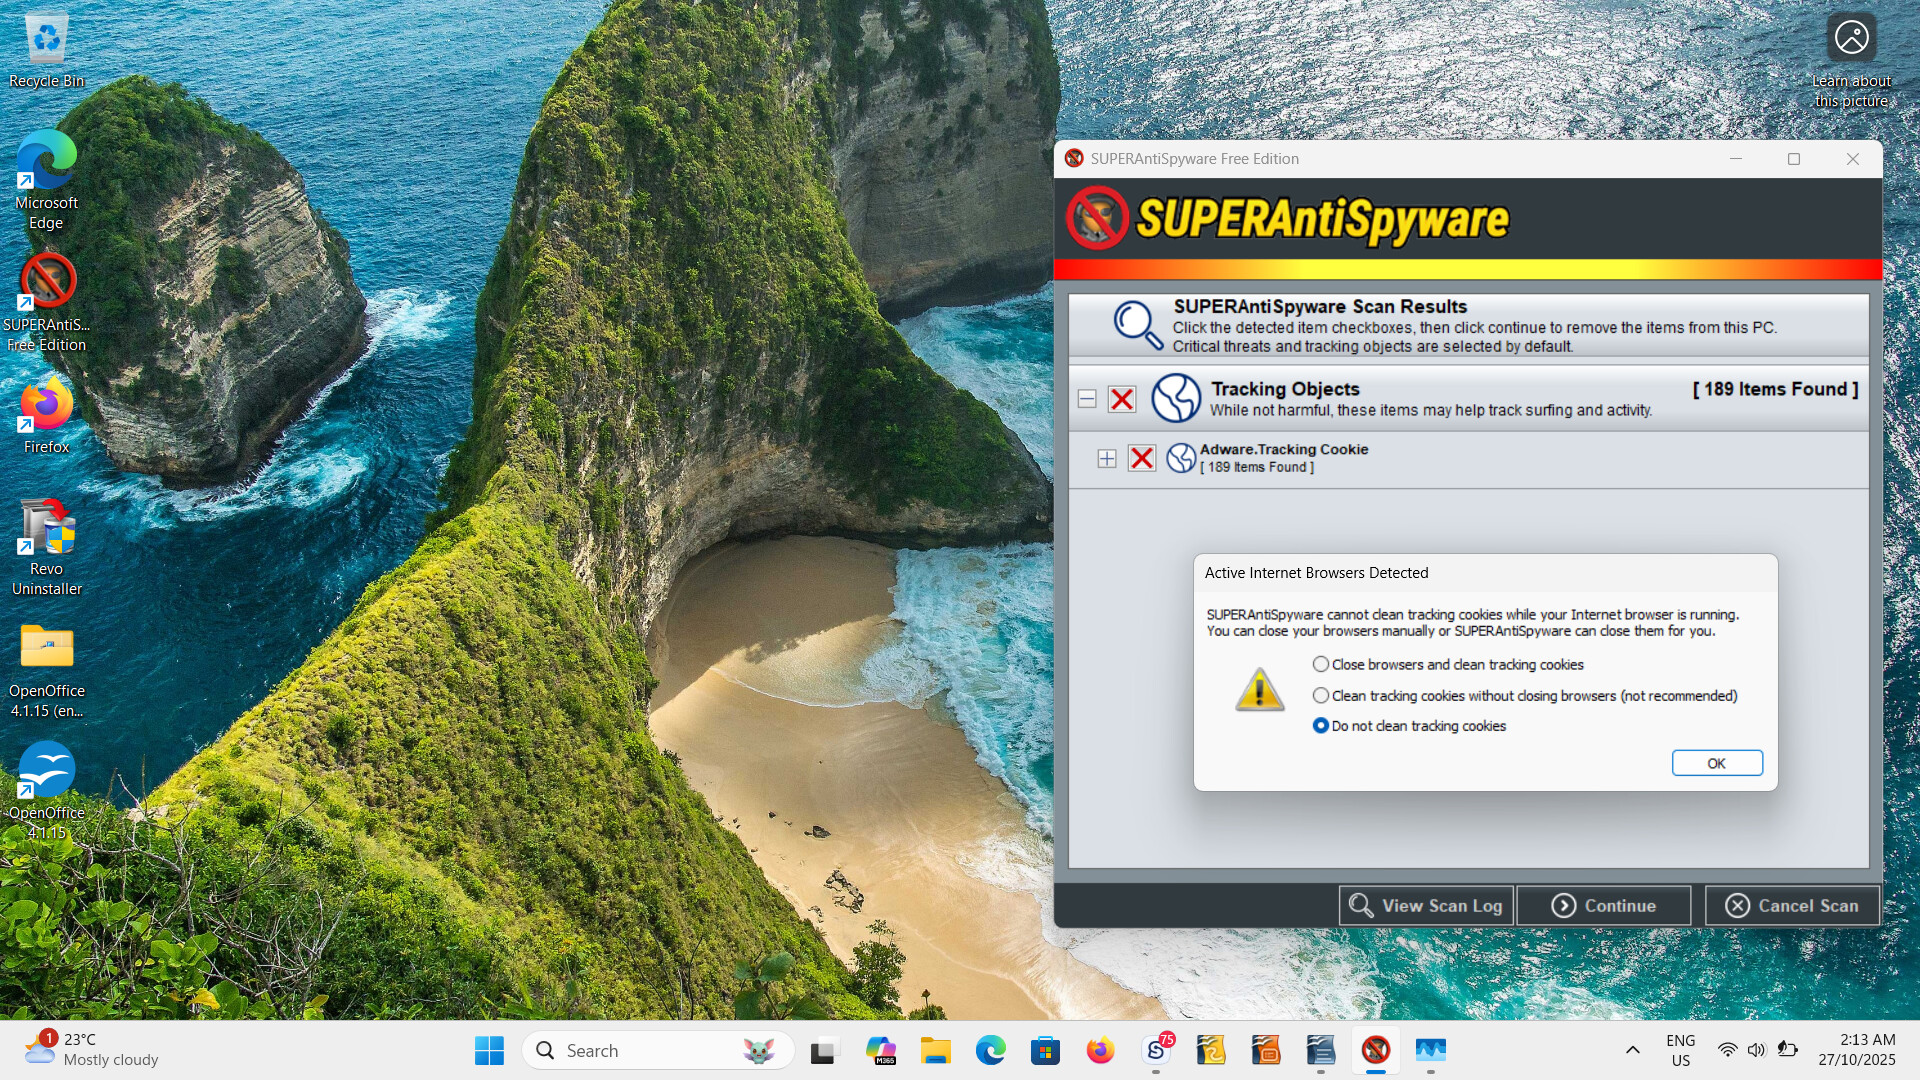Viewport: 1920px width, 1080px height.
Task: Expand the Adware.Tracking Cookie entry
Action: [1106, 459]
